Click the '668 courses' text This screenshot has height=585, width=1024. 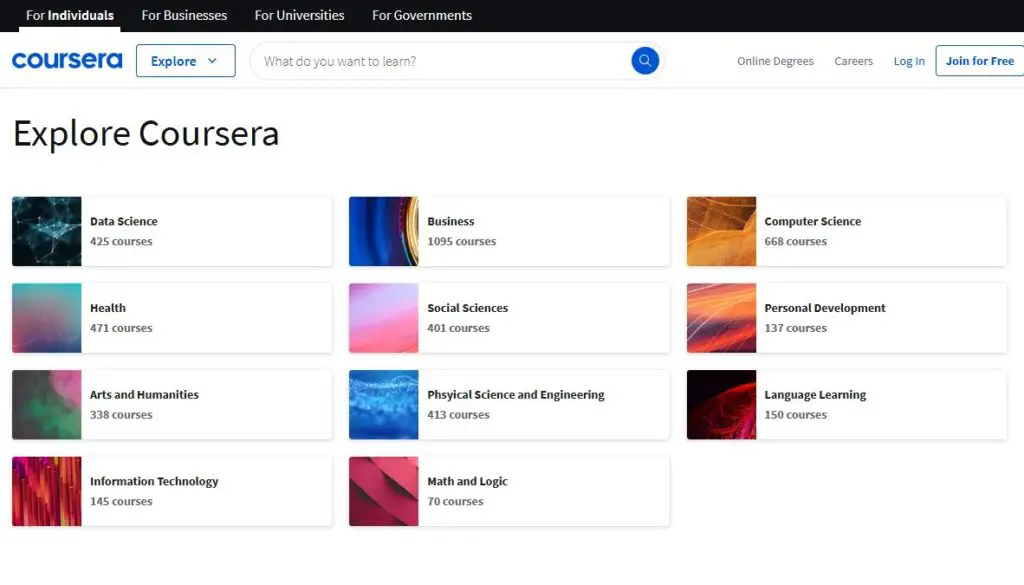pyautogui.click(x=795, y=241)
